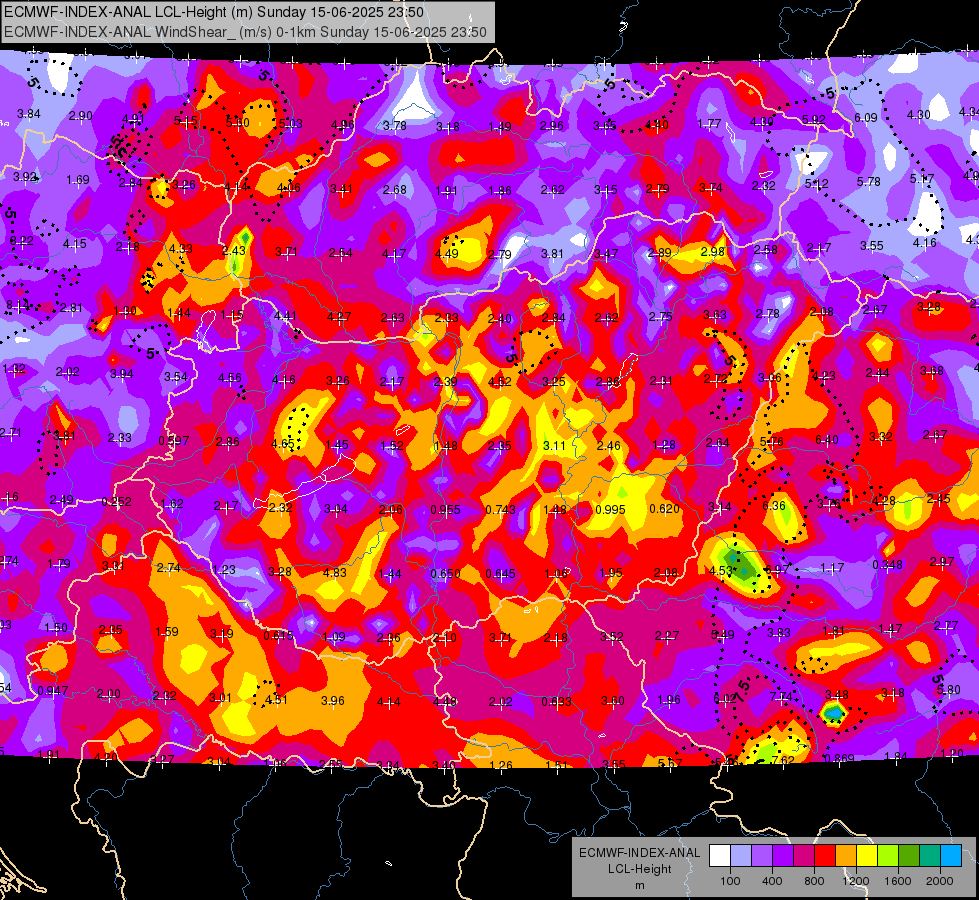Click the wind shear value 0.597

click(x=174, y=440)
